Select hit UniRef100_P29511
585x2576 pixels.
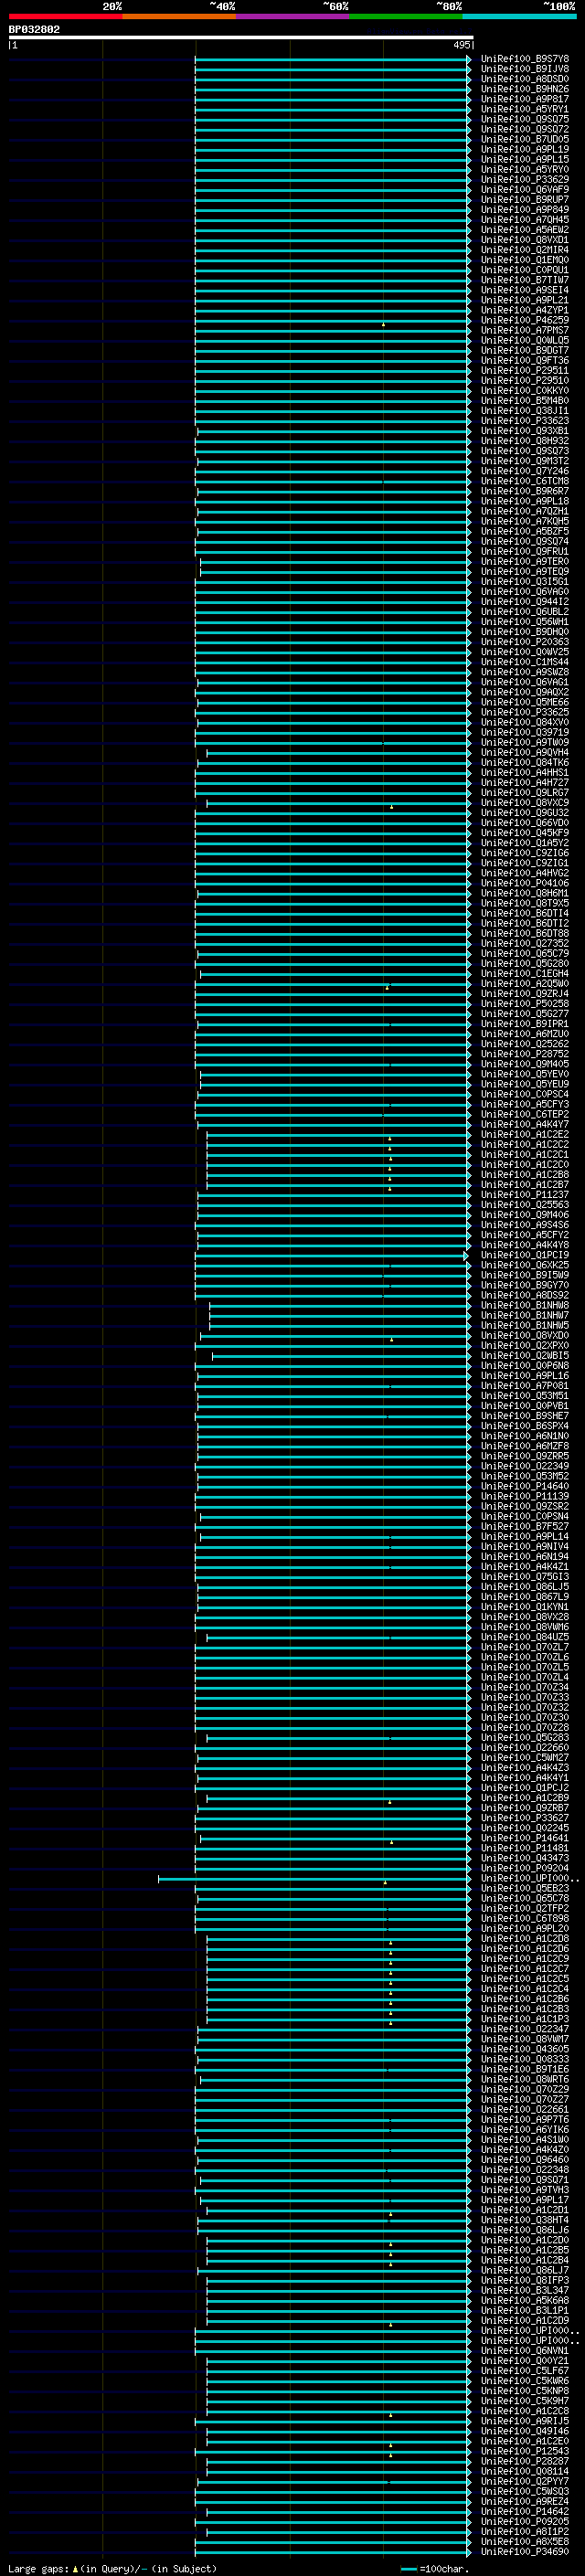point(525,371)
